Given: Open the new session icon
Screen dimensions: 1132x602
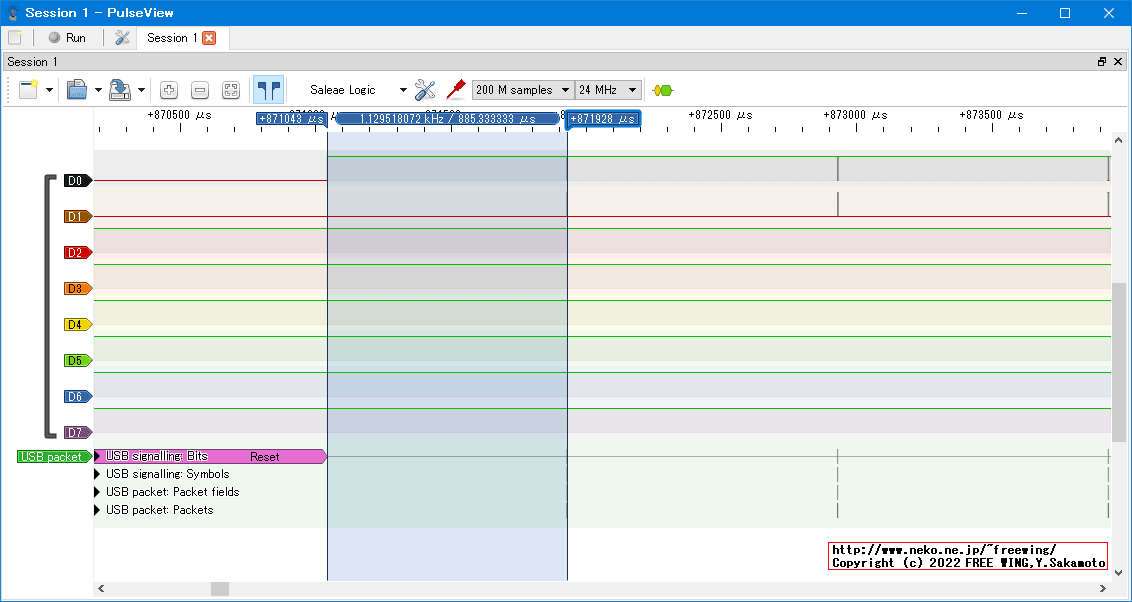Looking at the screenshot, I should [x=14, y=38].
